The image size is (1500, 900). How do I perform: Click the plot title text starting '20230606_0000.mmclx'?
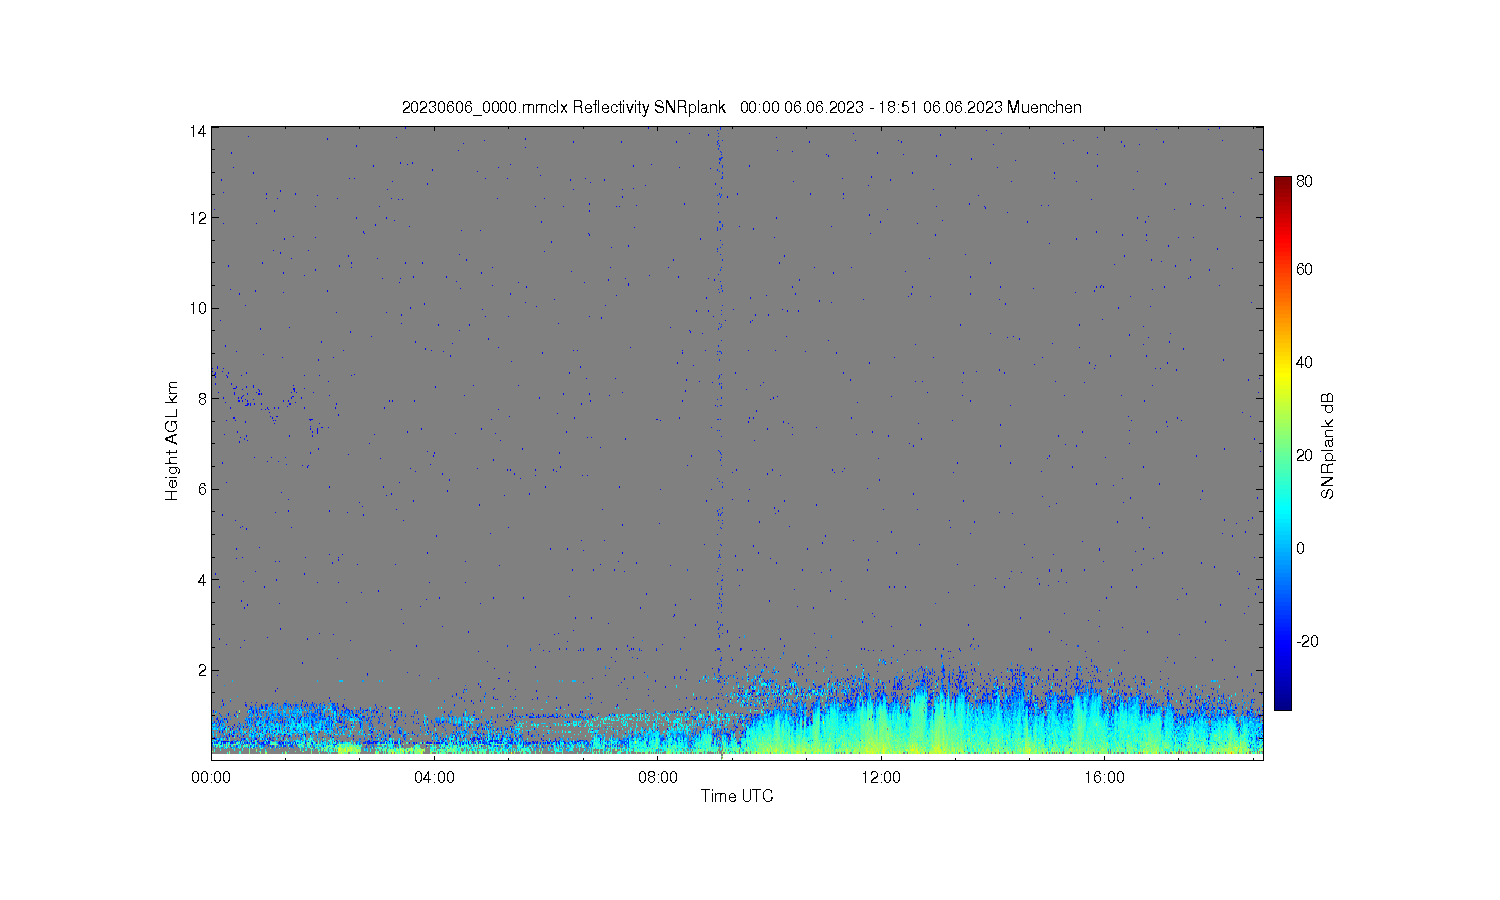(741, 107)
